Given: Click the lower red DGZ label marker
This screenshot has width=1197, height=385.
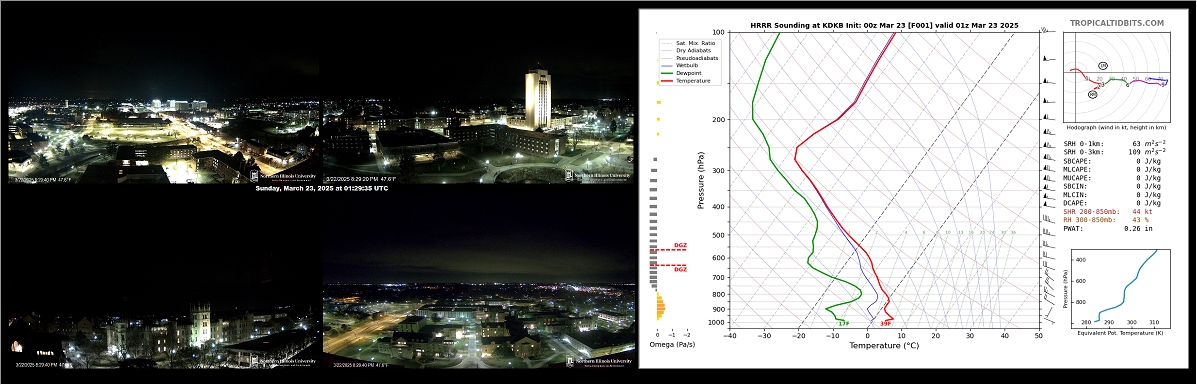Looking at the screenshot, I should (679, 269).
